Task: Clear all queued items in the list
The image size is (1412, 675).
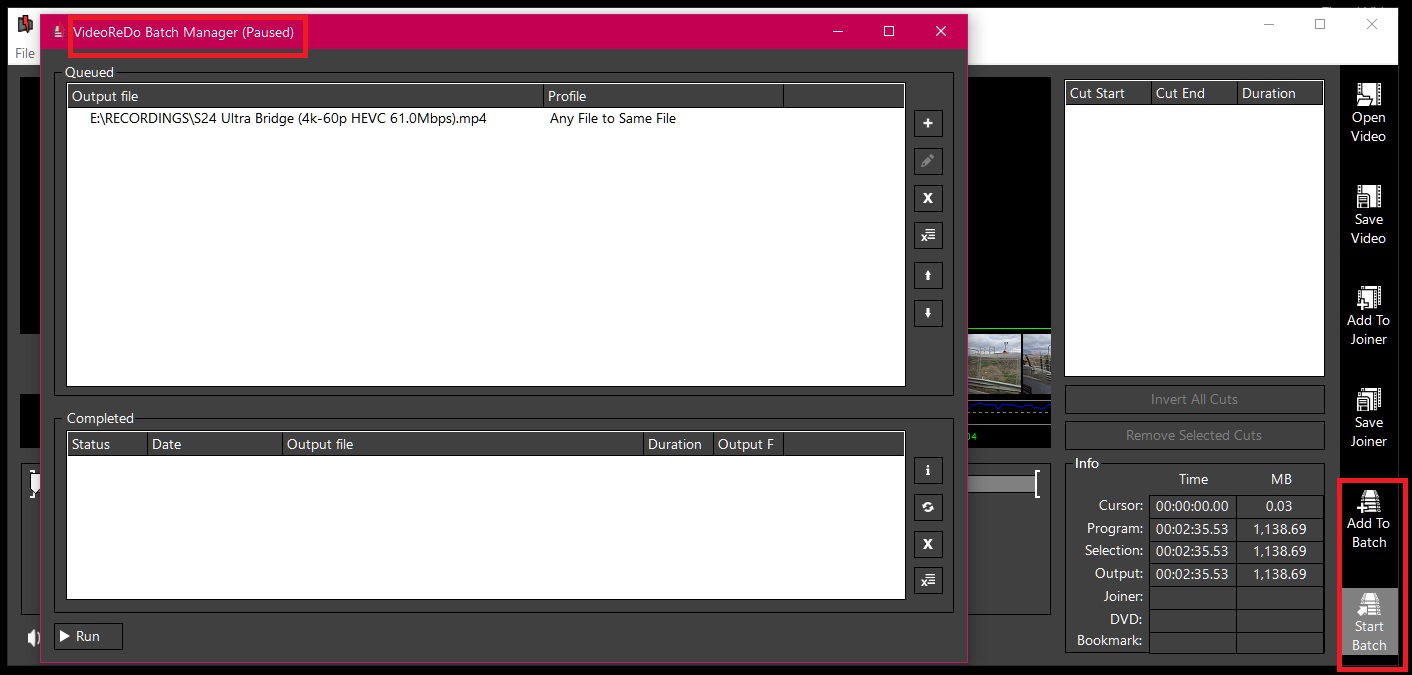Action: (x=928, y=236)
